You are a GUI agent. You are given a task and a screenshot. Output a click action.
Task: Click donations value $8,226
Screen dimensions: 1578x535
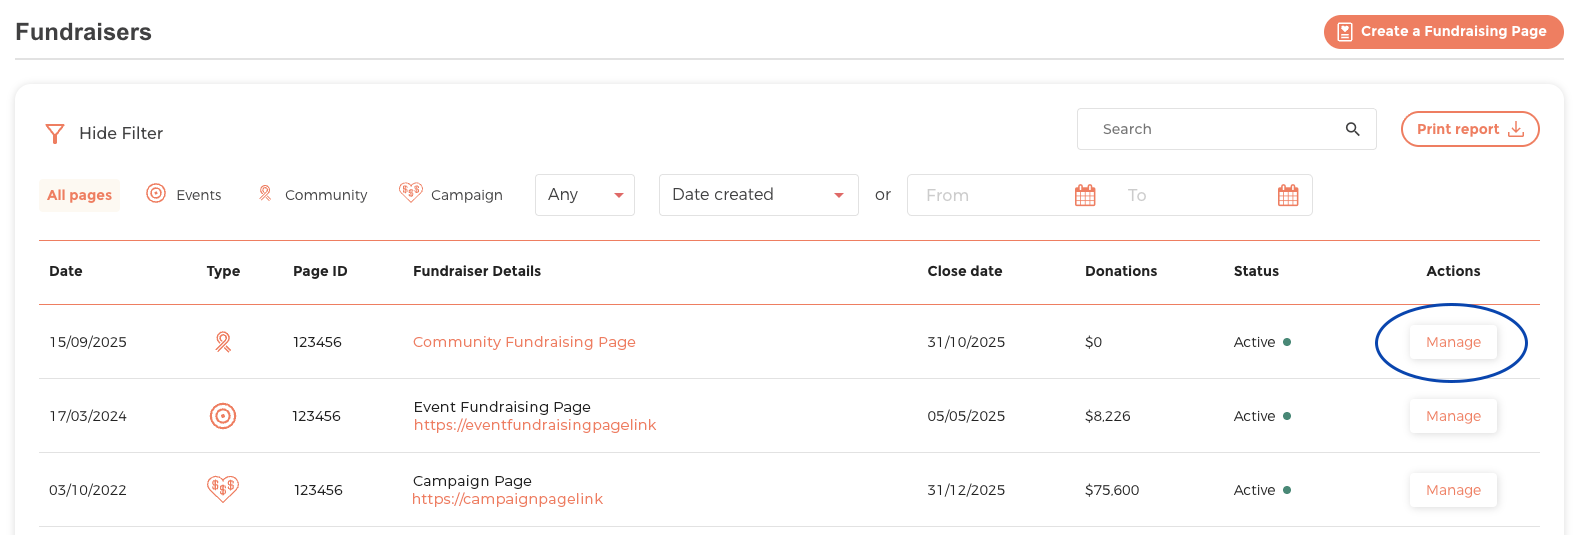coord(1108,416)
